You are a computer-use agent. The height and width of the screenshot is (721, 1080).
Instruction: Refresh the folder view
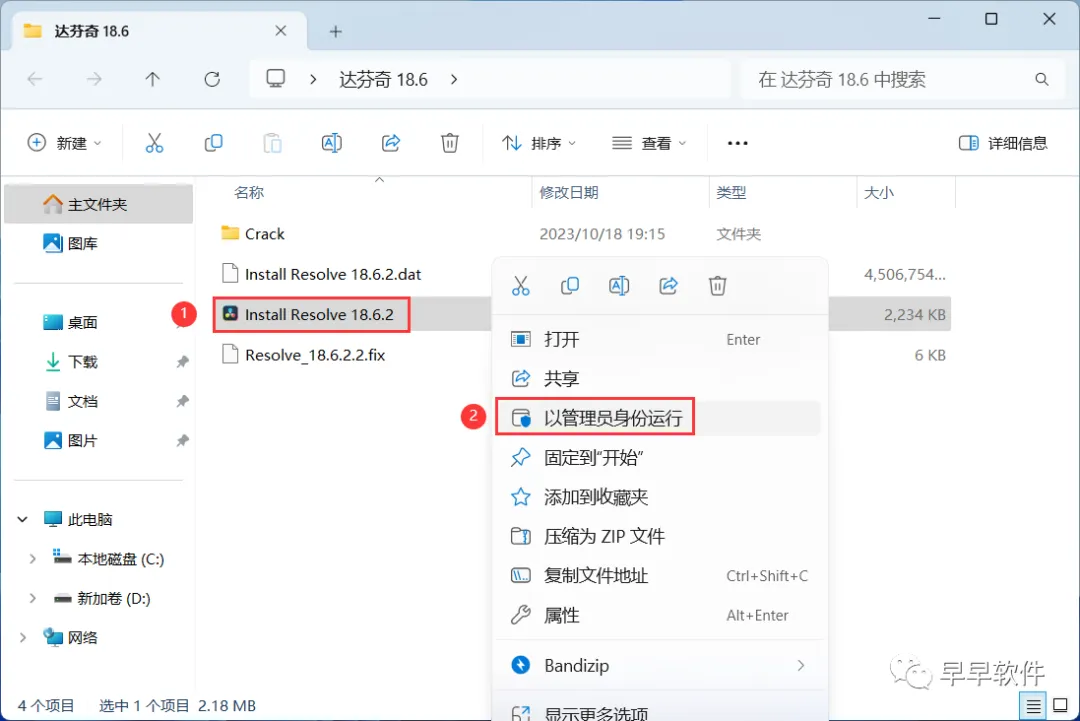pos(212,80)
